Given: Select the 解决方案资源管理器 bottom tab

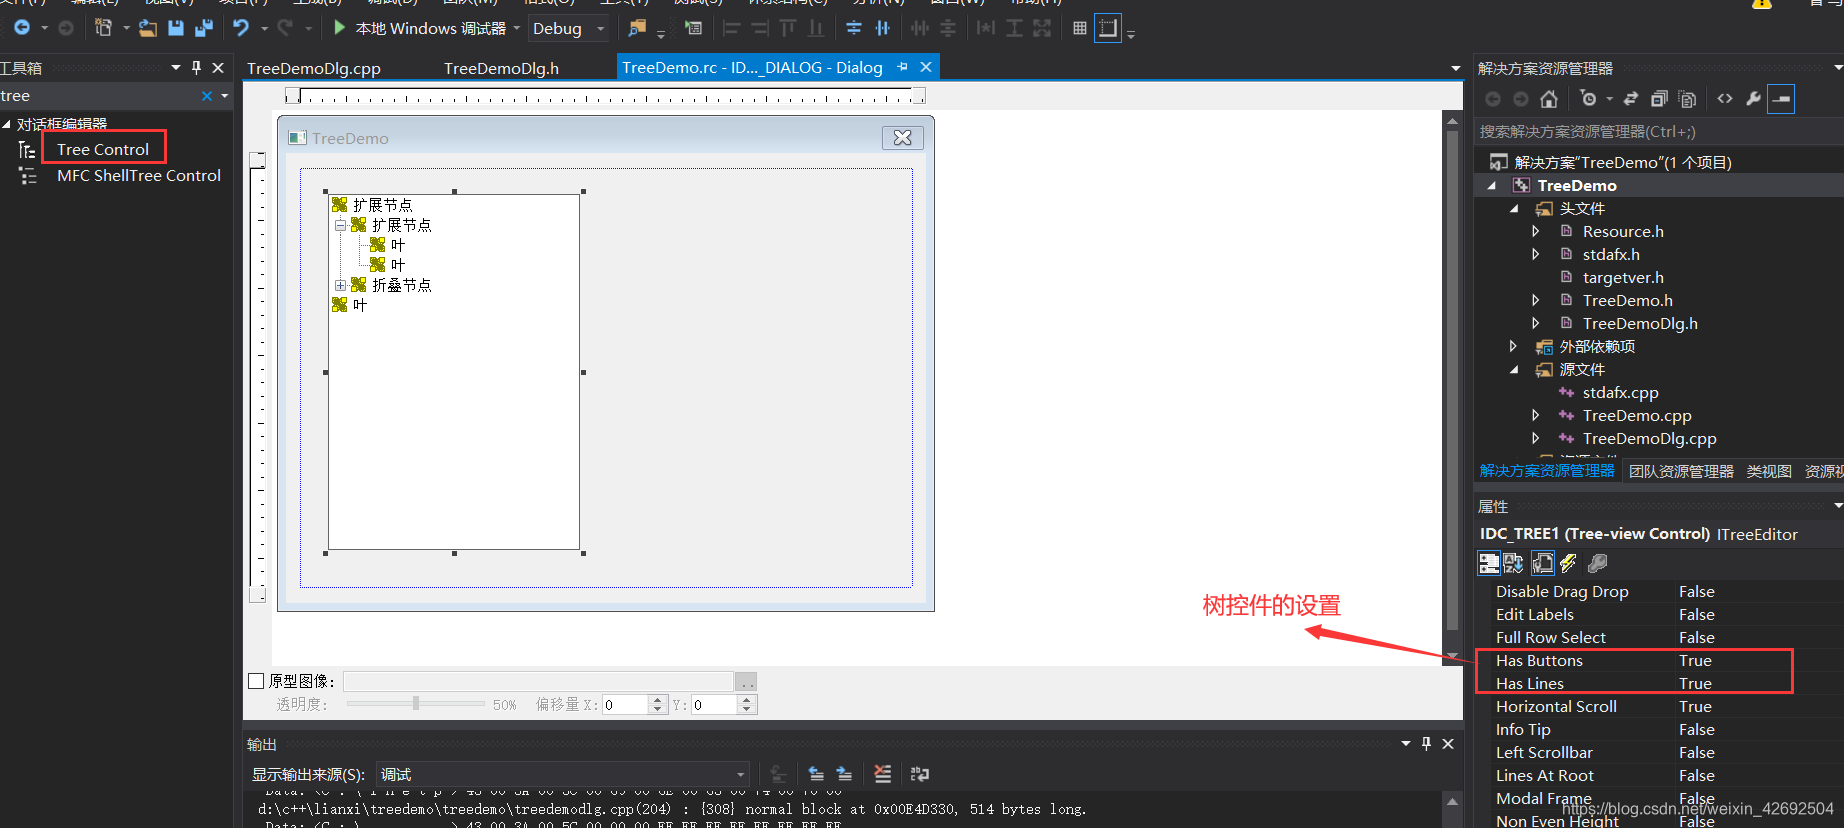Looking at the screenshot, I should pyautogui.click(x=1547, y=471).
